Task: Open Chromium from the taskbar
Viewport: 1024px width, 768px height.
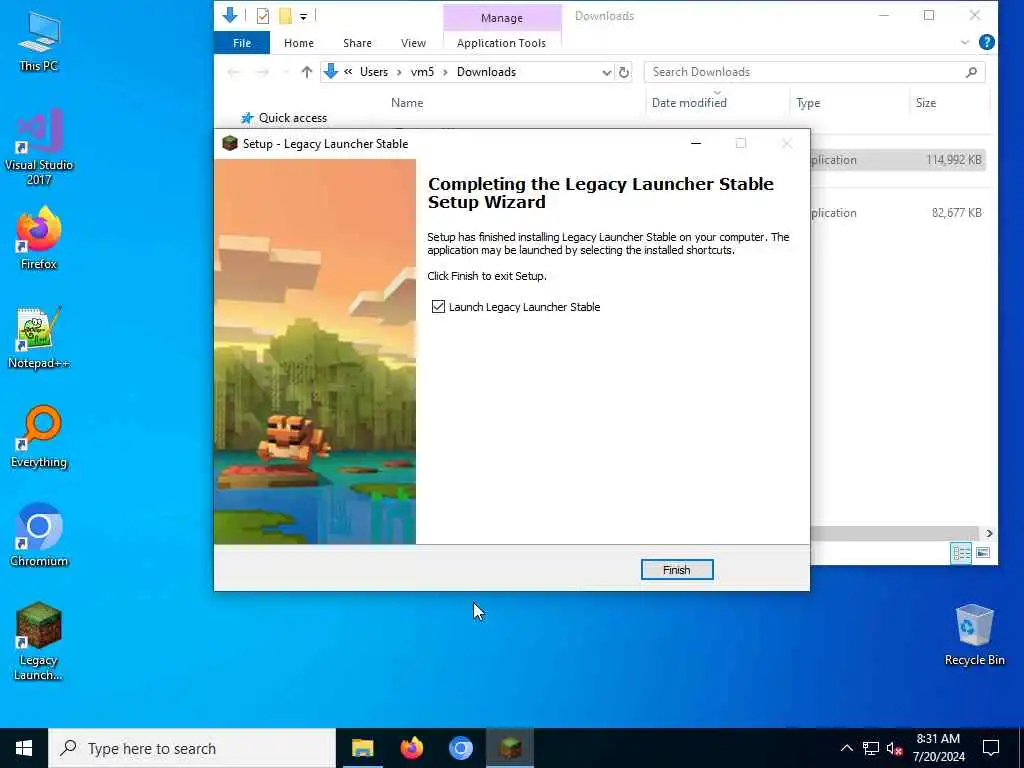Action: [x=460, y=748]
